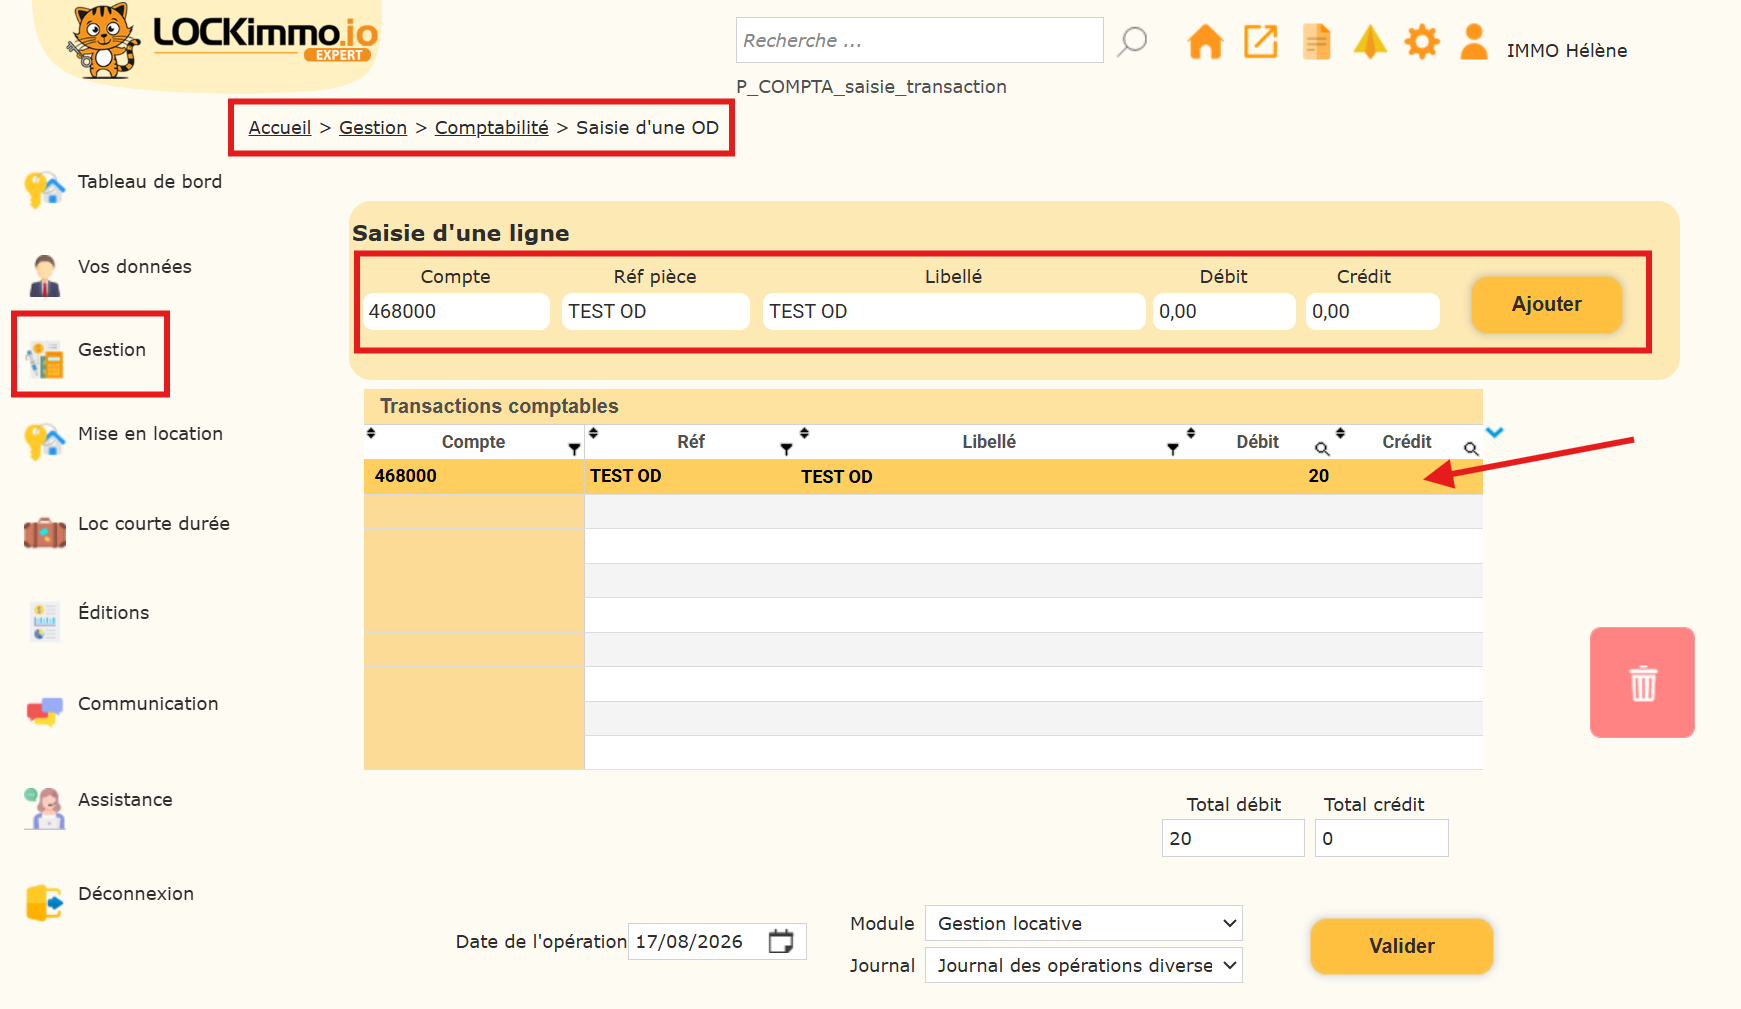Click the Tableau de bord sidebar icon
This screenshot has height=1009, width=1741.
pos(45,189)
